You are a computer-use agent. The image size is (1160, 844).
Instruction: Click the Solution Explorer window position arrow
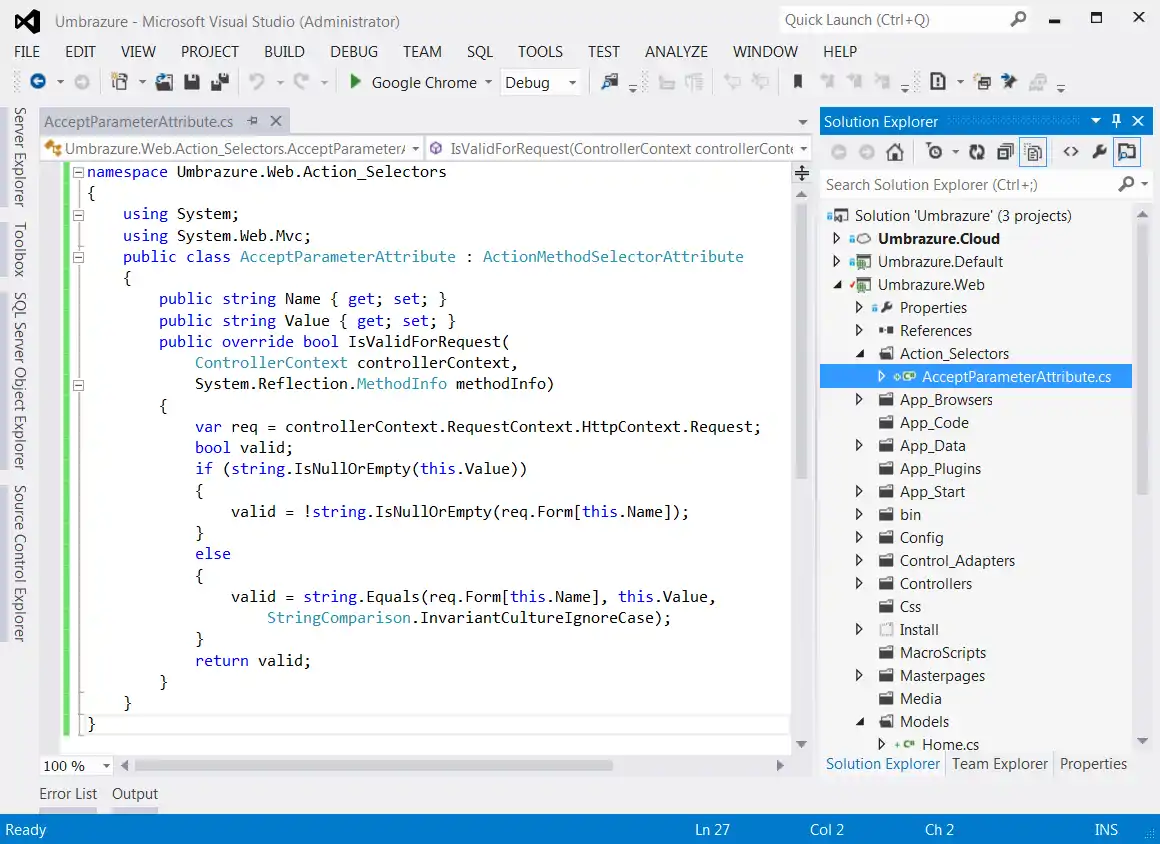click(1096, 121)
